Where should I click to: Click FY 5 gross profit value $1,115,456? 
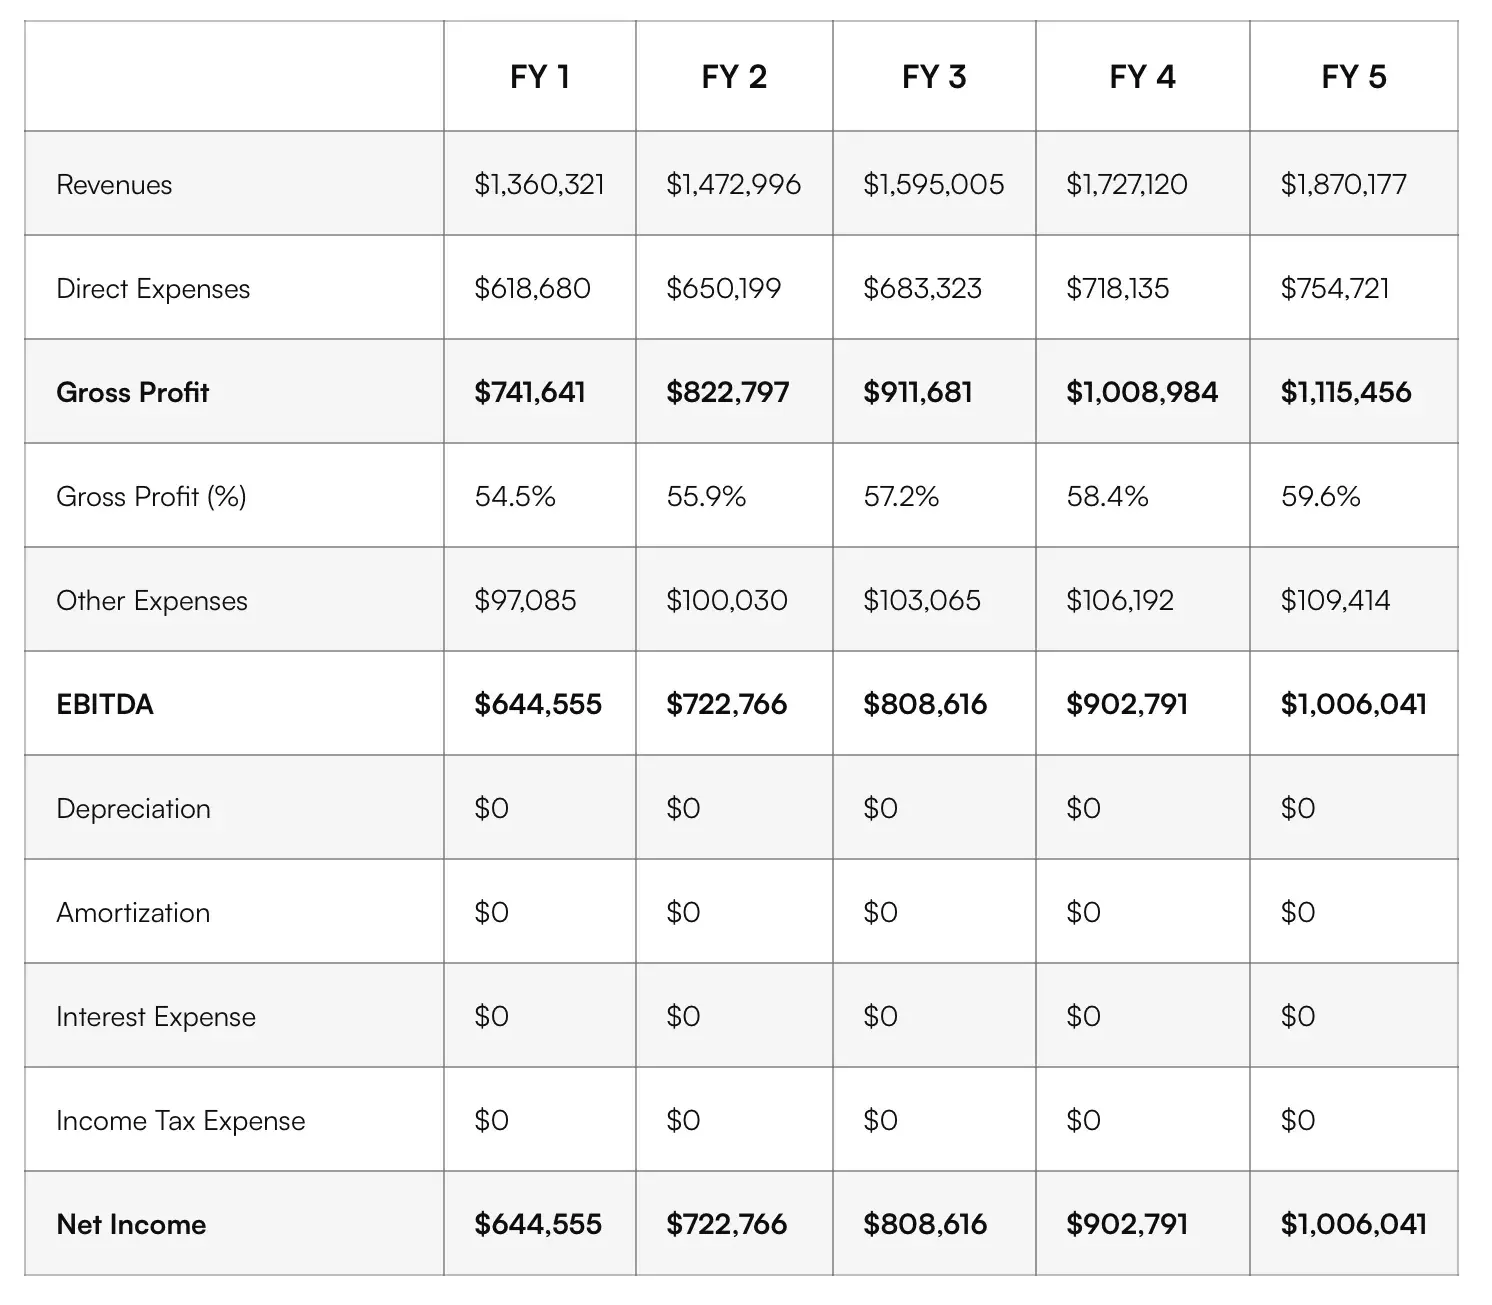pyautogui.click(x=1346, y=392)
